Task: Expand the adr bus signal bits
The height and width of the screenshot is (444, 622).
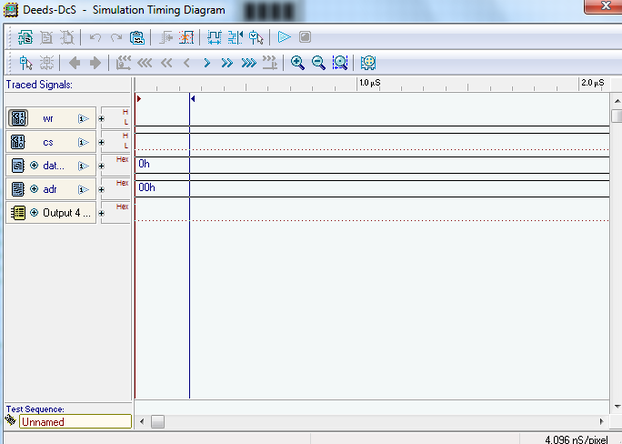Action: 34,189
